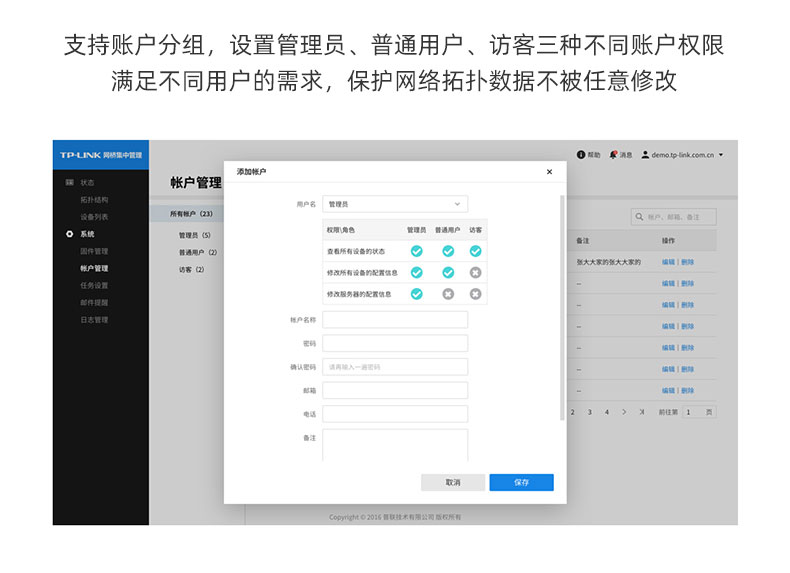Screen dimensions: 790x573
Task: Focus the 帐户名称 input field
Action: point(395,320)
